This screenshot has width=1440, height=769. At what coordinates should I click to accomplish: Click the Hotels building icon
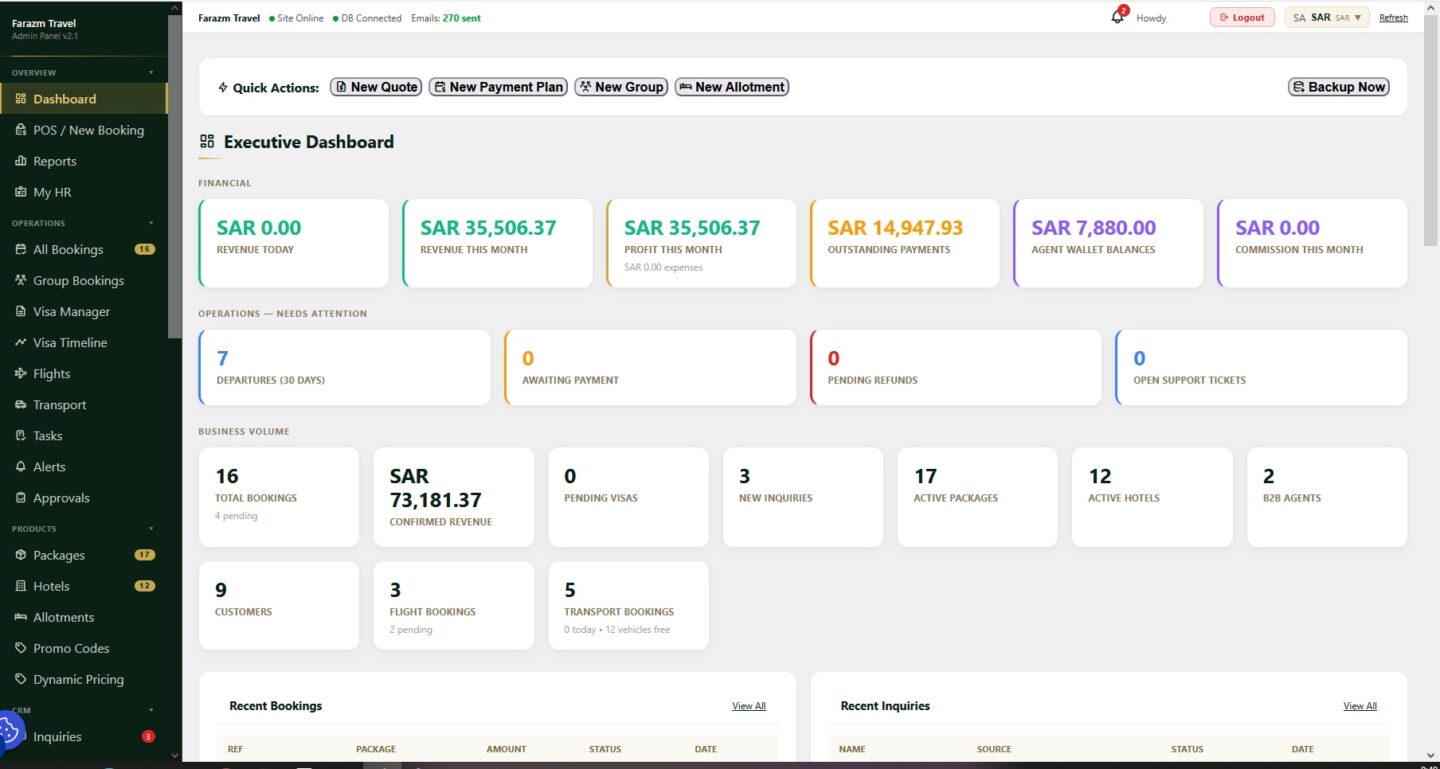click(21, 587)
